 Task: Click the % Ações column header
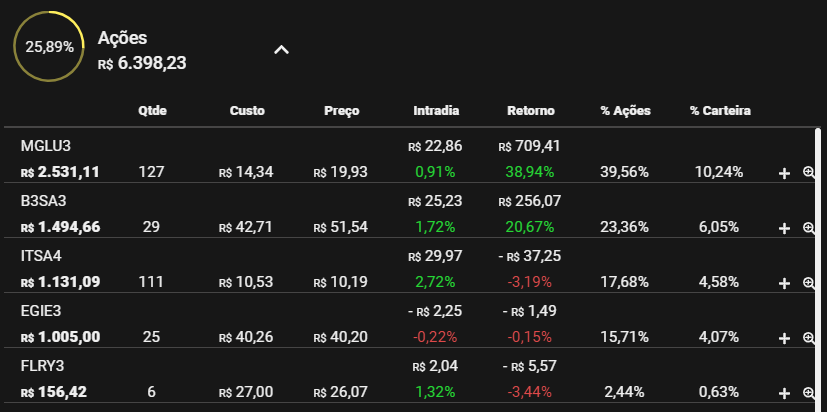626,111
